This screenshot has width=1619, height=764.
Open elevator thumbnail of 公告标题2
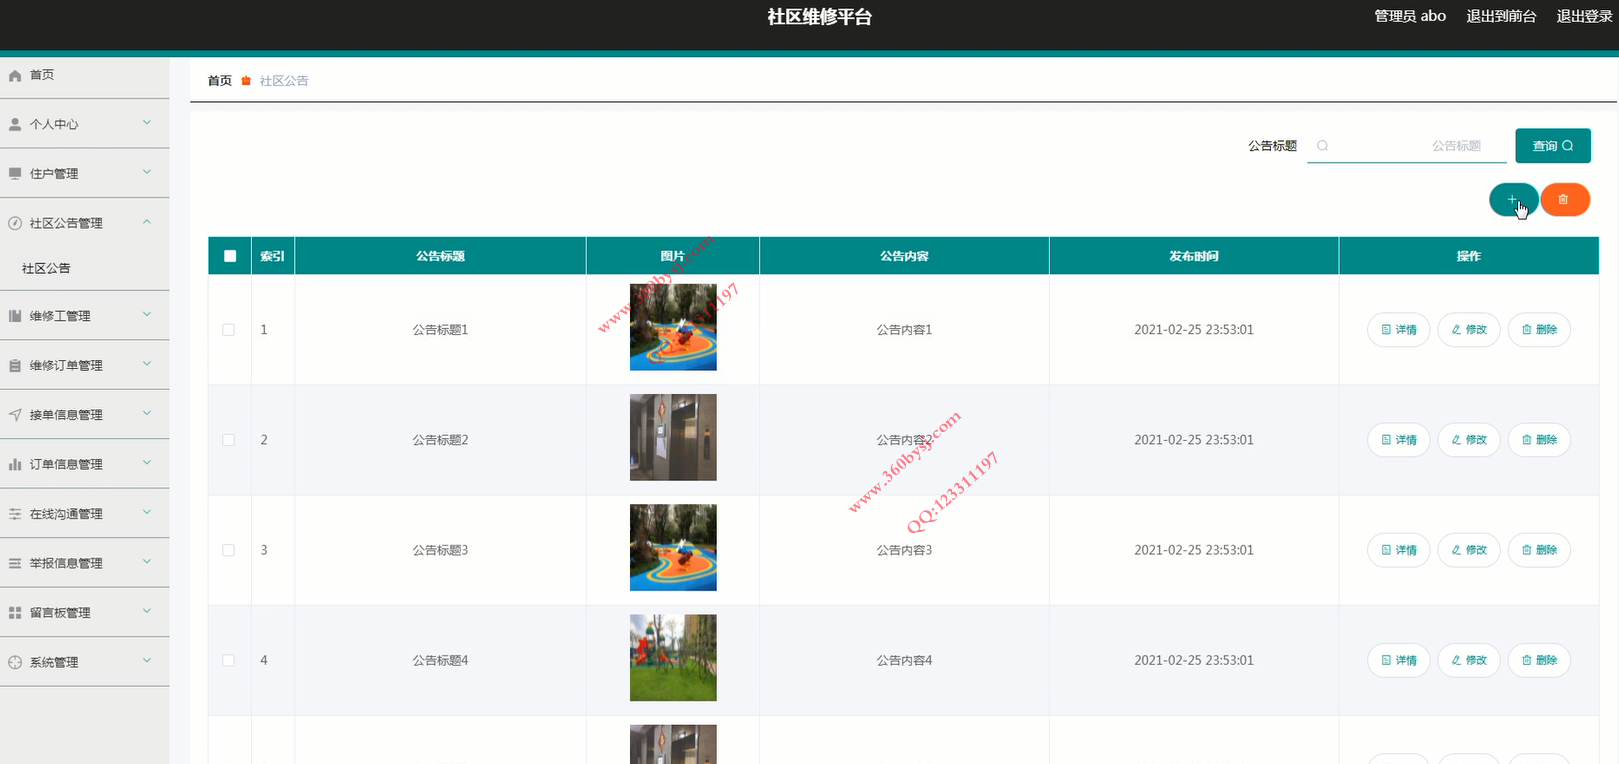673,437
